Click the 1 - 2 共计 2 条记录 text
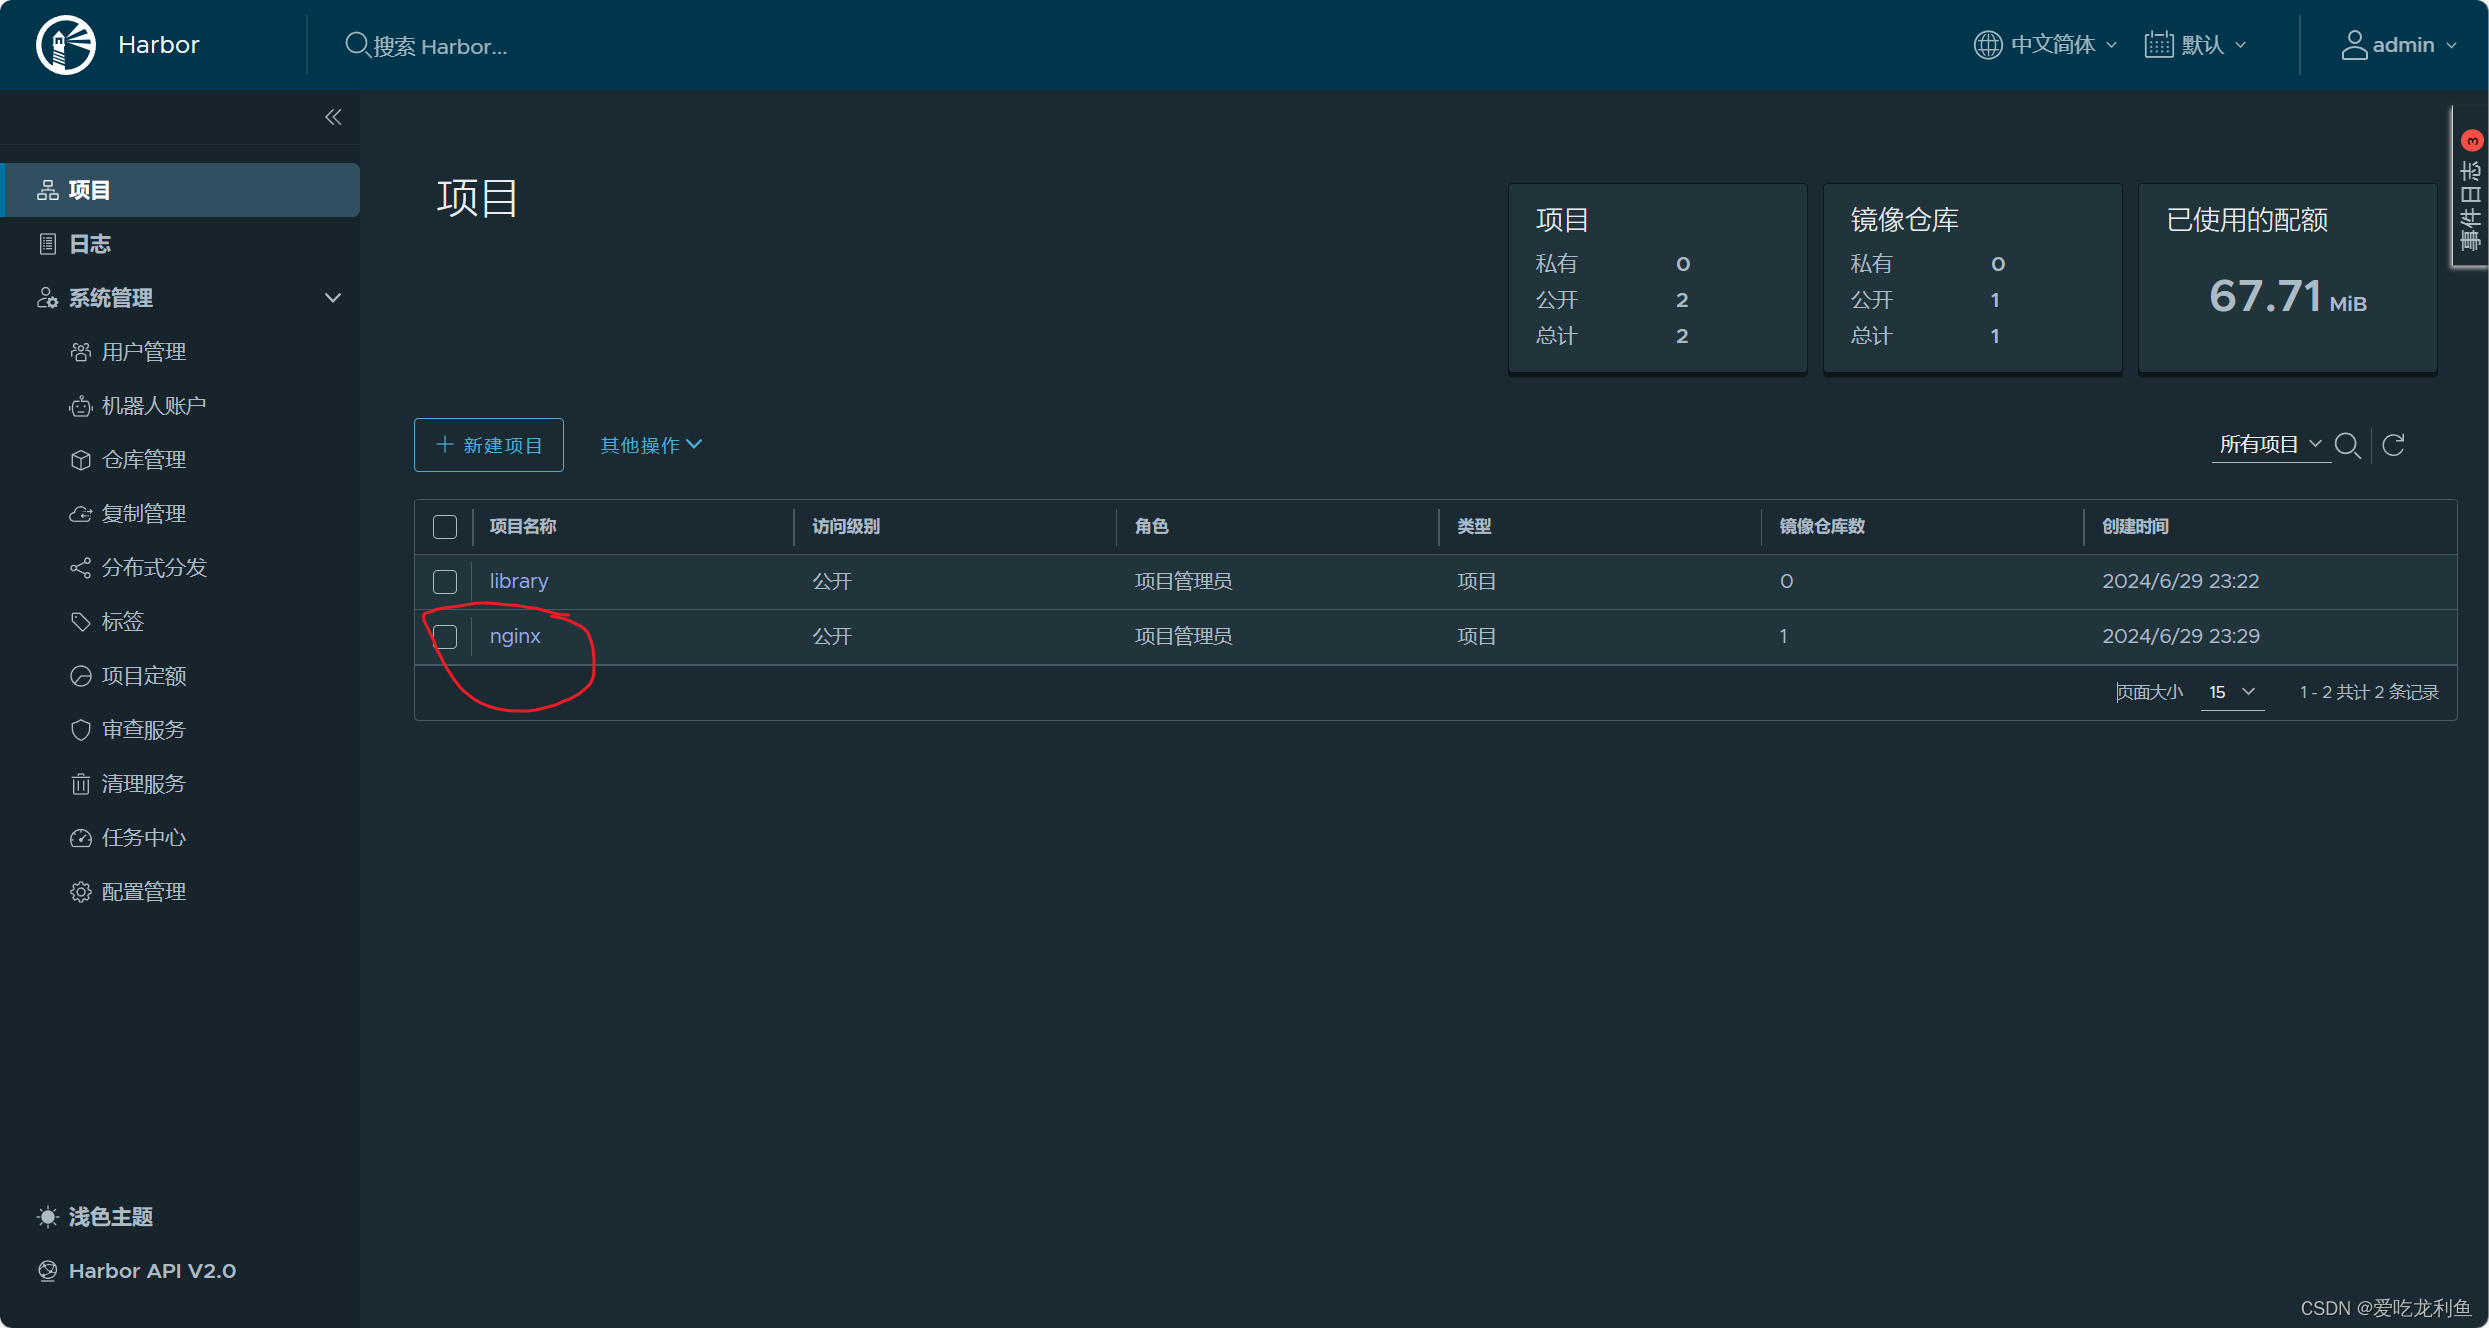2489x1328 pixels. click(x=2369, y=692)
